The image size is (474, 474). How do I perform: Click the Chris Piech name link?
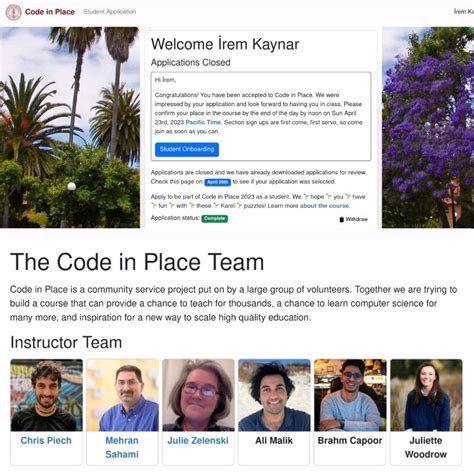46,440
